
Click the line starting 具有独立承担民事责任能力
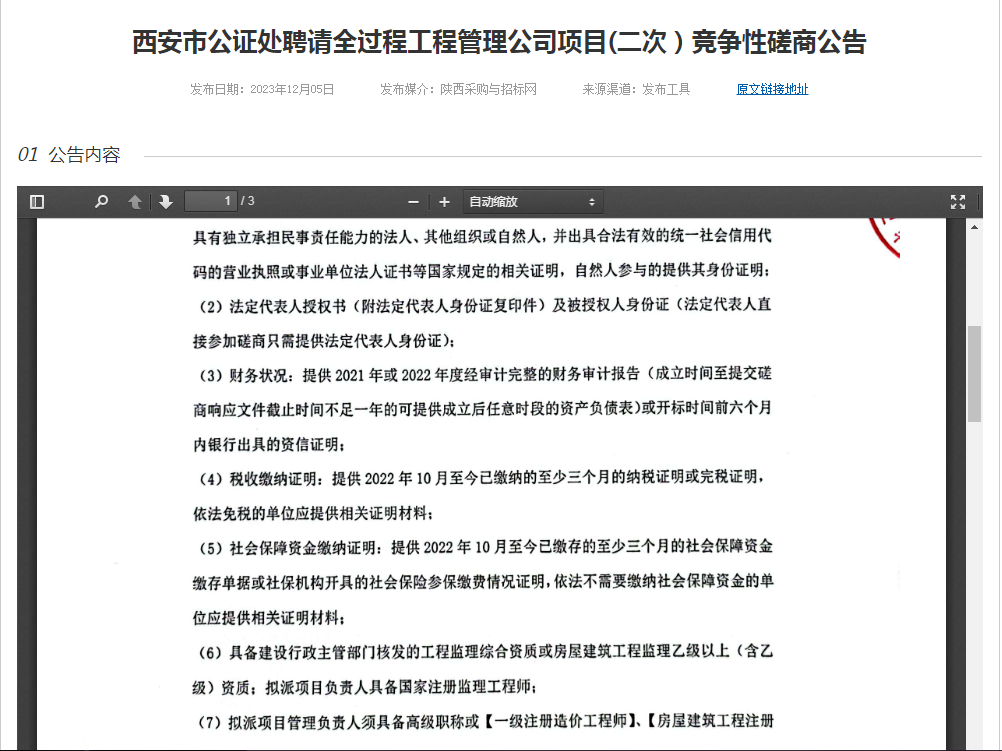pyautogui.click(x=482, y=236)
